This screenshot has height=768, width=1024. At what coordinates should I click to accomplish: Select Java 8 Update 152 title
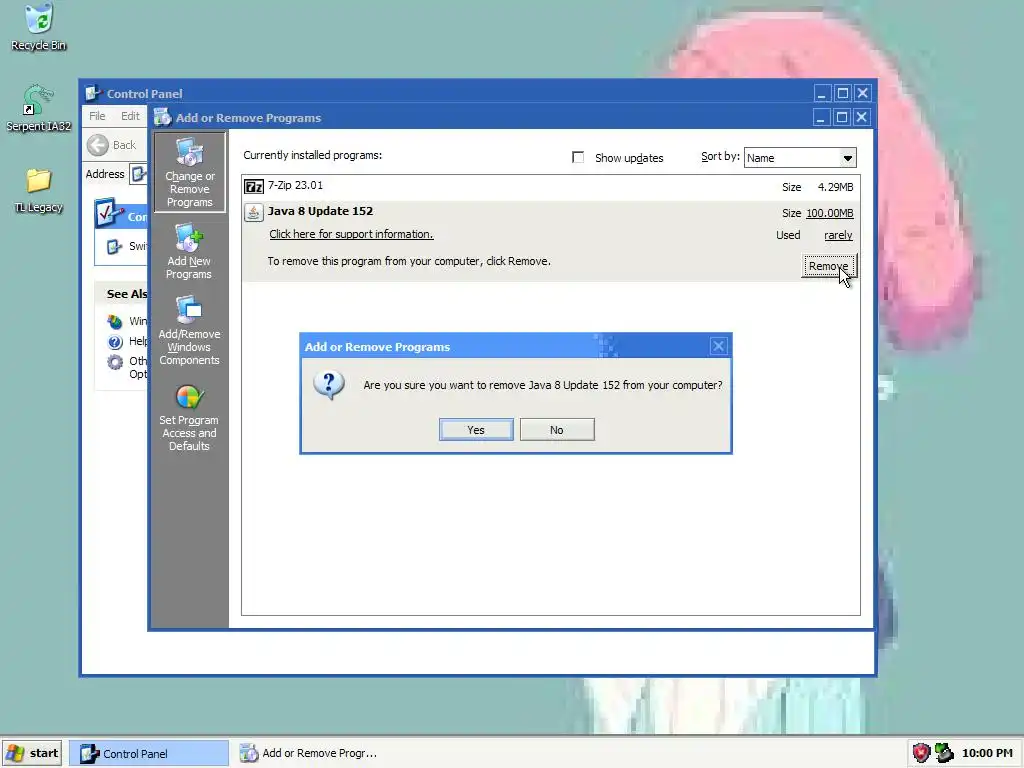coord(320,211)
